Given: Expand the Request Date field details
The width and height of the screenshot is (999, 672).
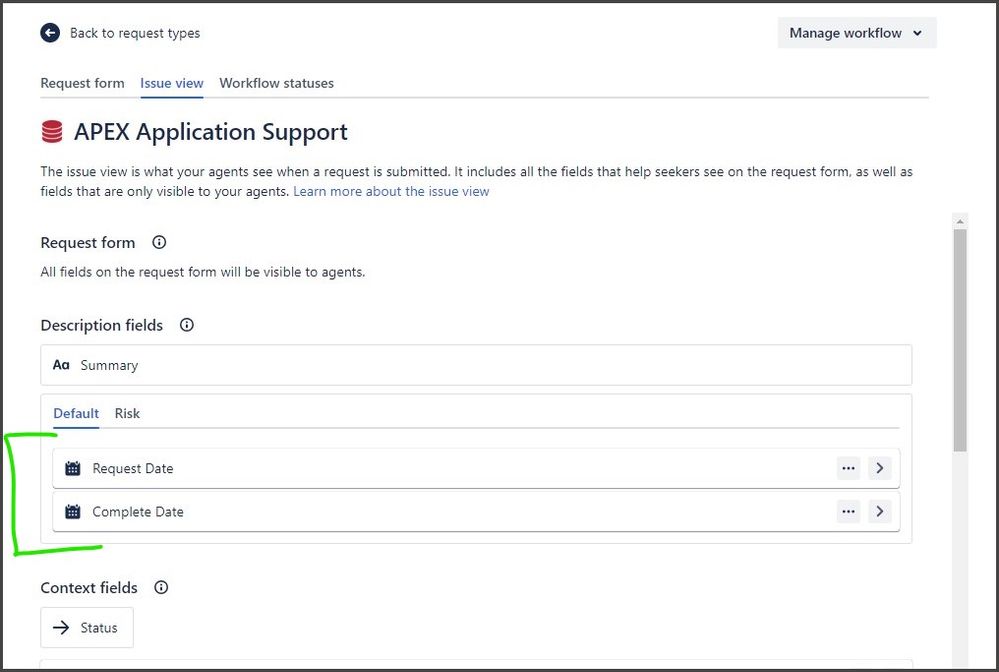Looking at the screenshot, I should [879, 468].
